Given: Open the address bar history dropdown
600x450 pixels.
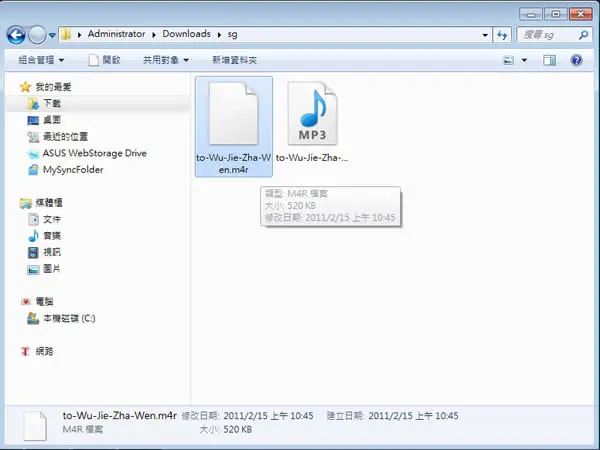Looking at the screenshot, I should [x=485, y=35].
